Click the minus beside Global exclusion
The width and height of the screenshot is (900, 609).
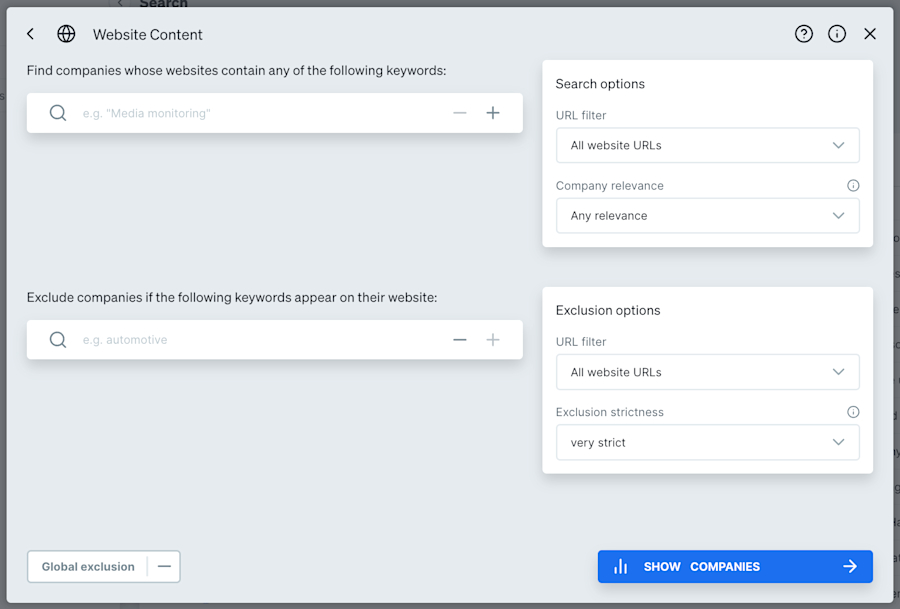[x=165, y=566]
